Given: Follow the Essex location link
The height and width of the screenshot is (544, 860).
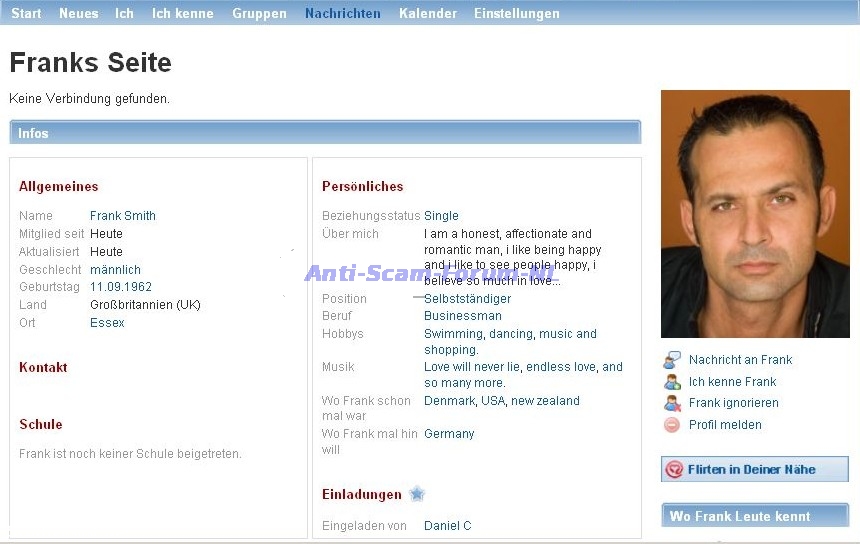Looking at the screenshot, I should (x=107, y=323).
